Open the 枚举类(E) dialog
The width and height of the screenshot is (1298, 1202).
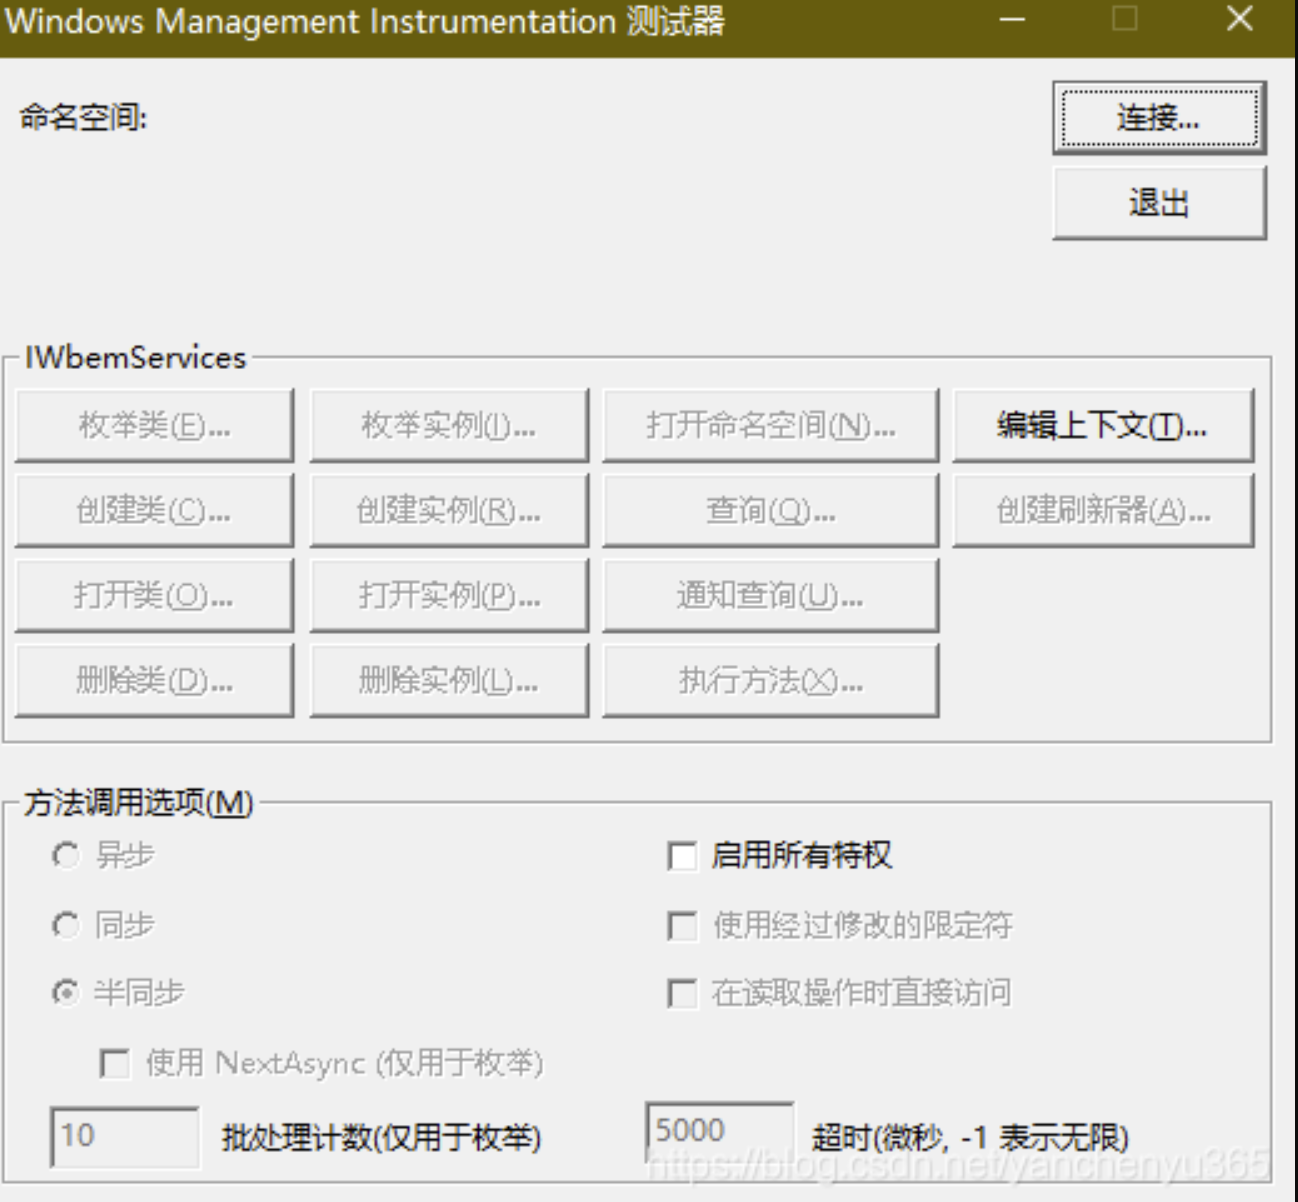coord(155,423)
